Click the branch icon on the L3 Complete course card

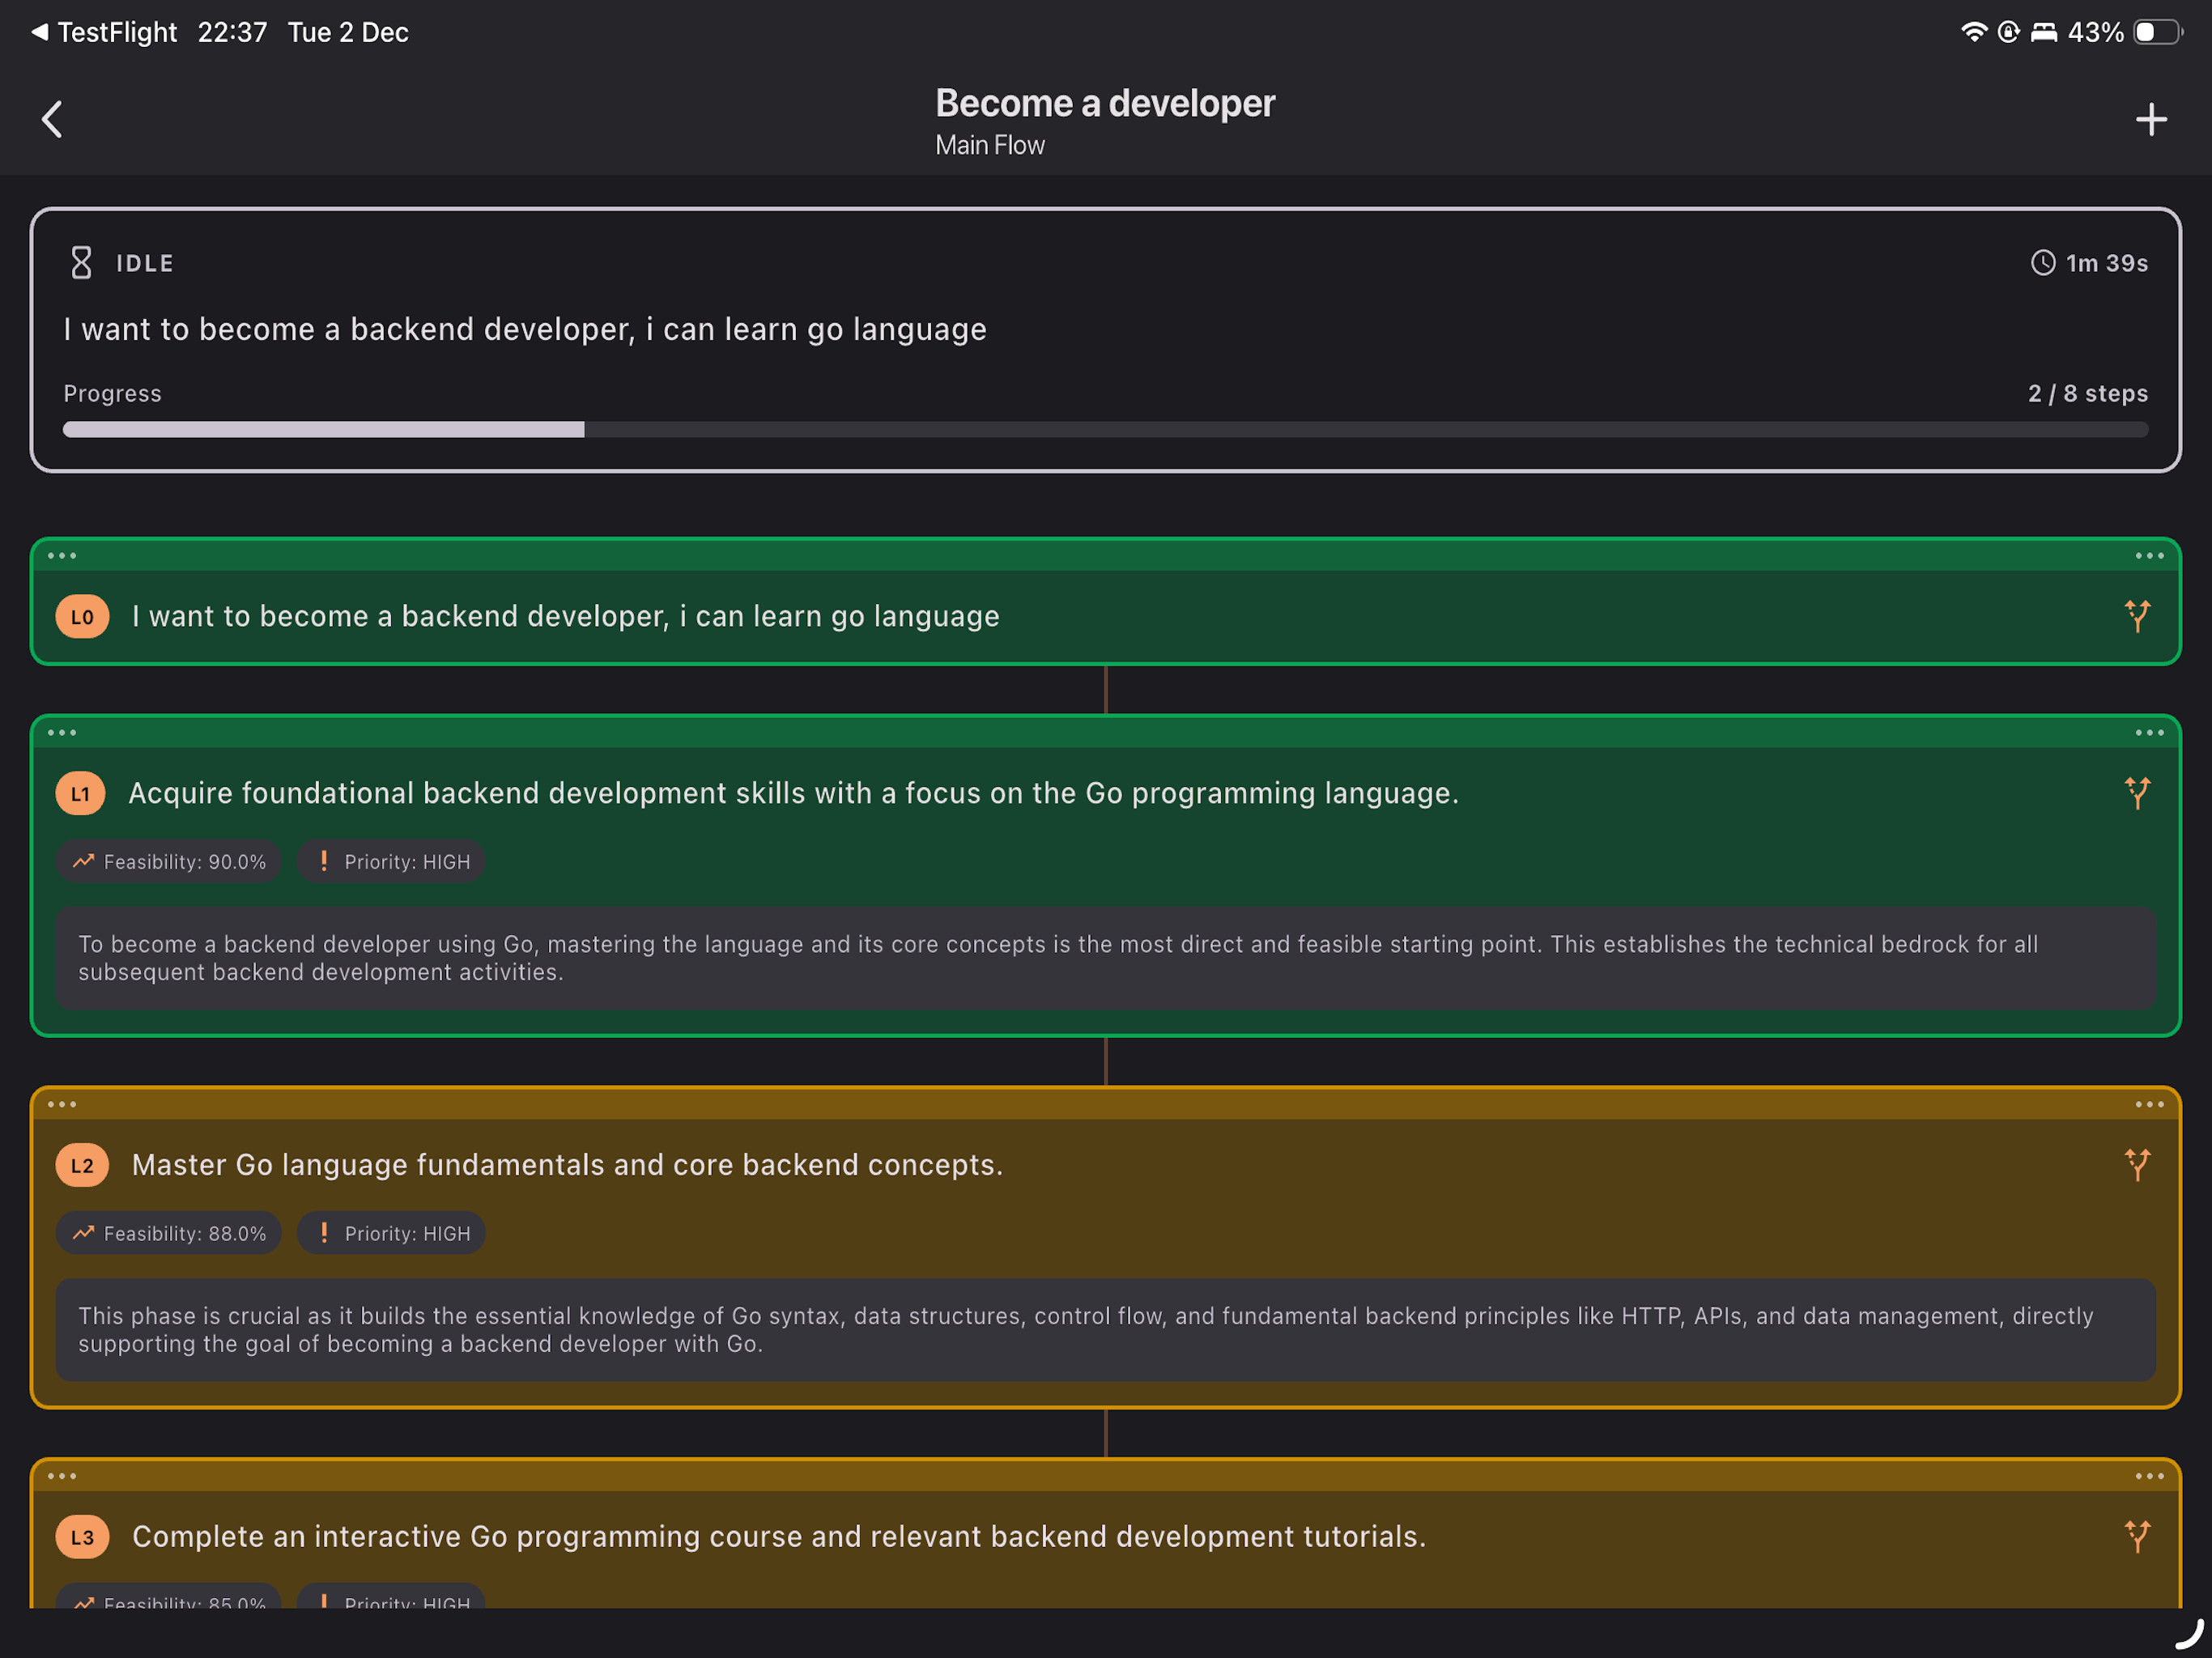point(2137,1537)
